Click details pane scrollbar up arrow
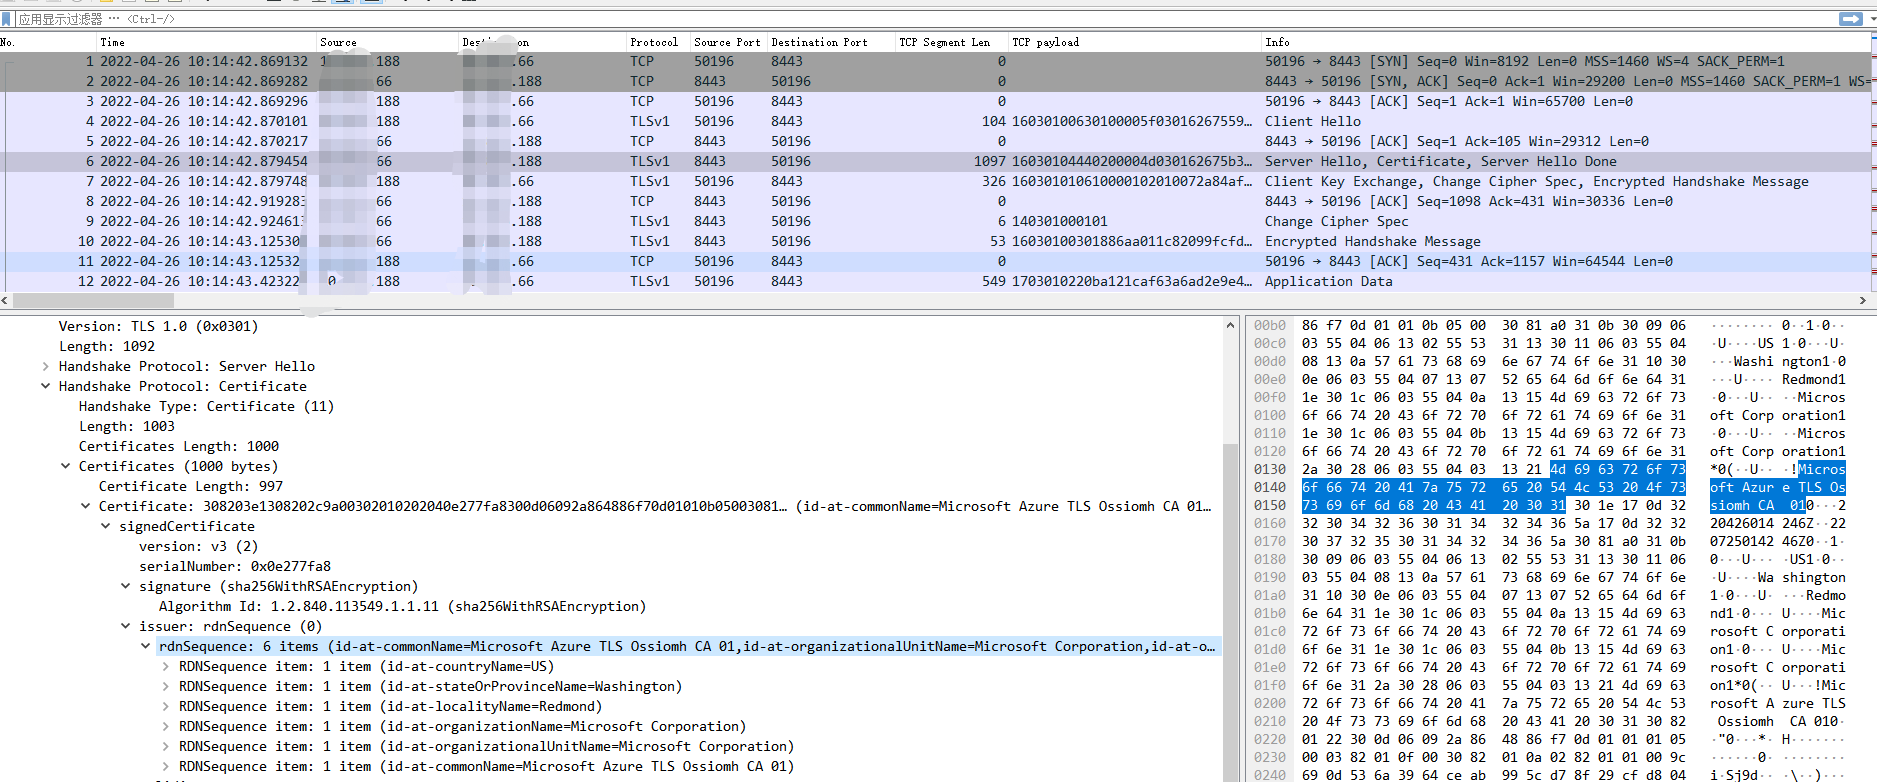The image size is (1877, 782). (1230, 325)
